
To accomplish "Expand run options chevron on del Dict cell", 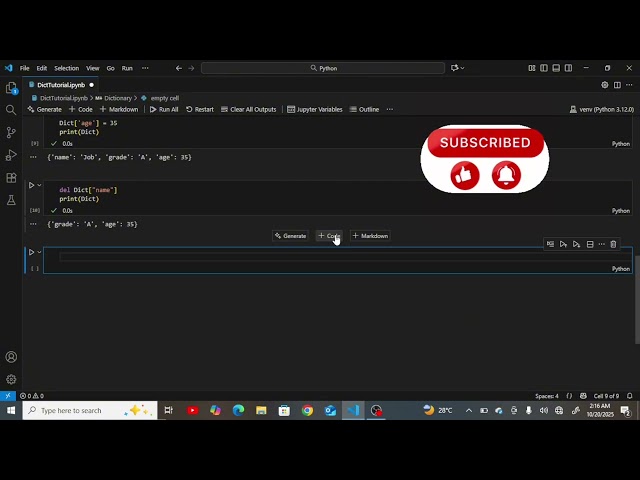I will point(39,185).
